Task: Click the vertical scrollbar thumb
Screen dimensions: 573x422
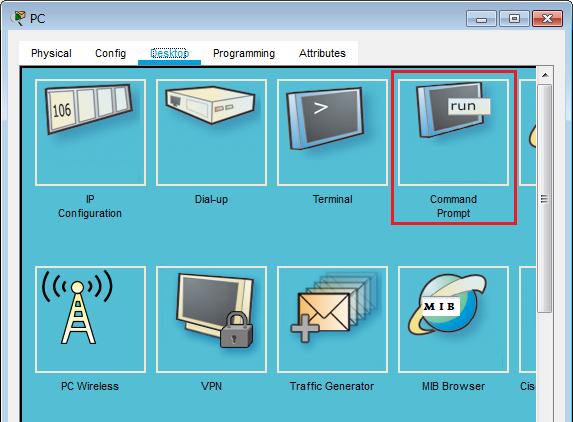Action: point(544,198)
